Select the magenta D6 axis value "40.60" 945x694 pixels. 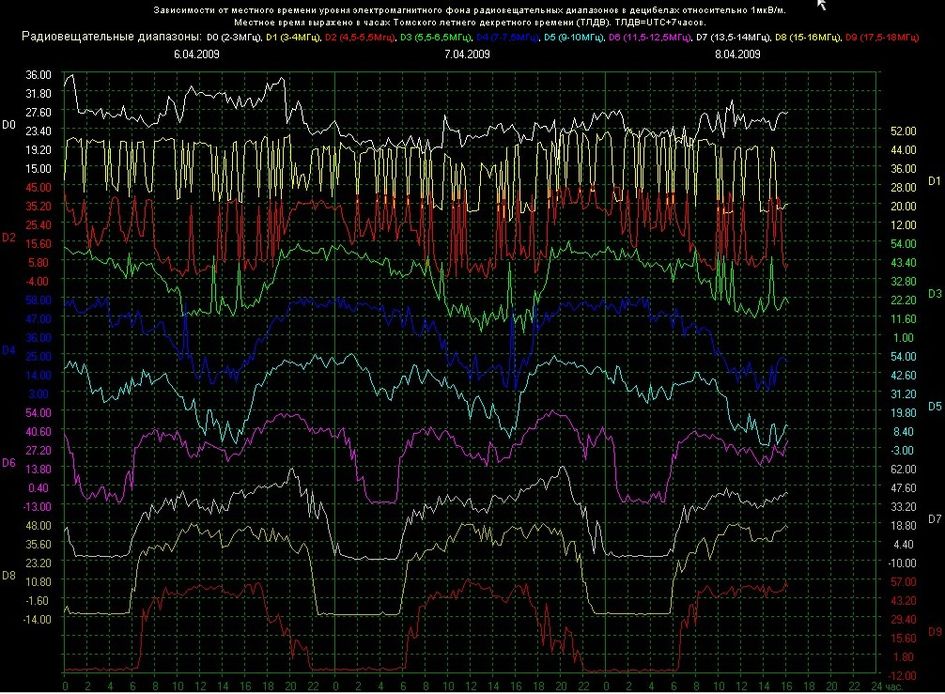[x=39, y=431]
